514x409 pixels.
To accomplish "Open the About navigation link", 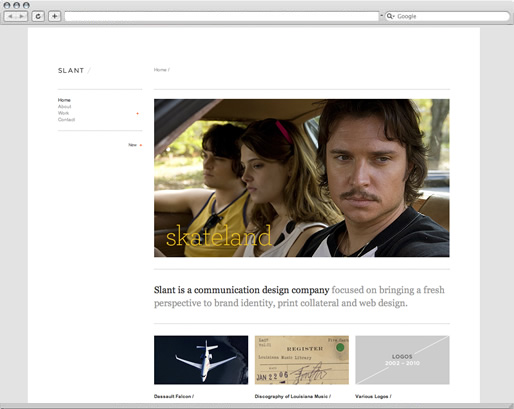I will tap(64, 106).
